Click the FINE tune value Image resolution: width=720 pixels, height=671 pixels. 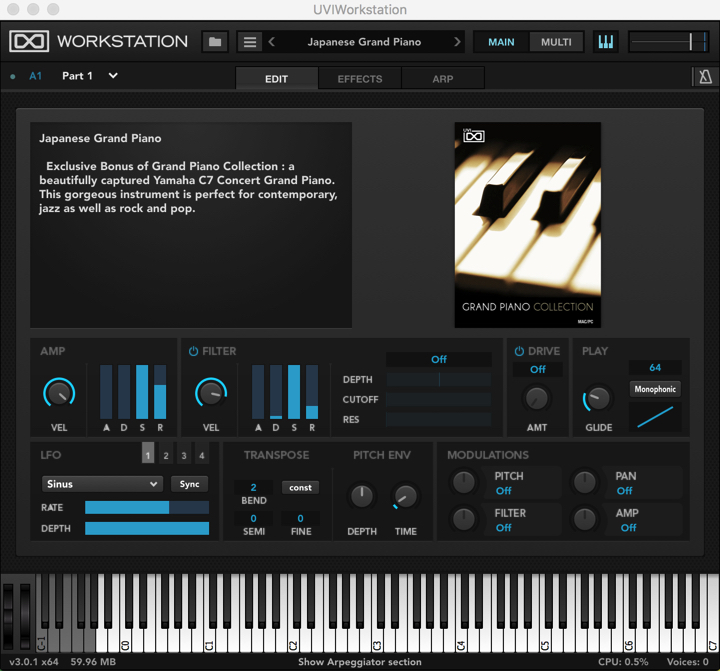(300, 519)
